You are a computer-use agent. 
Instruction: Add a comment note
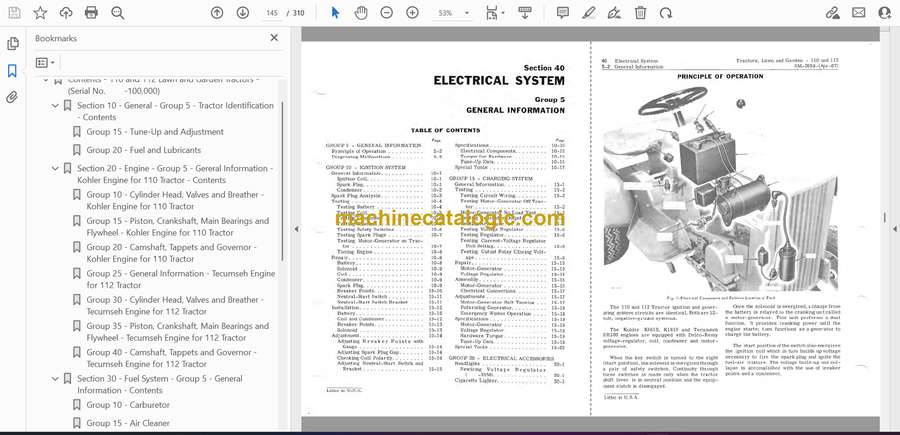[x=563, y=13]
